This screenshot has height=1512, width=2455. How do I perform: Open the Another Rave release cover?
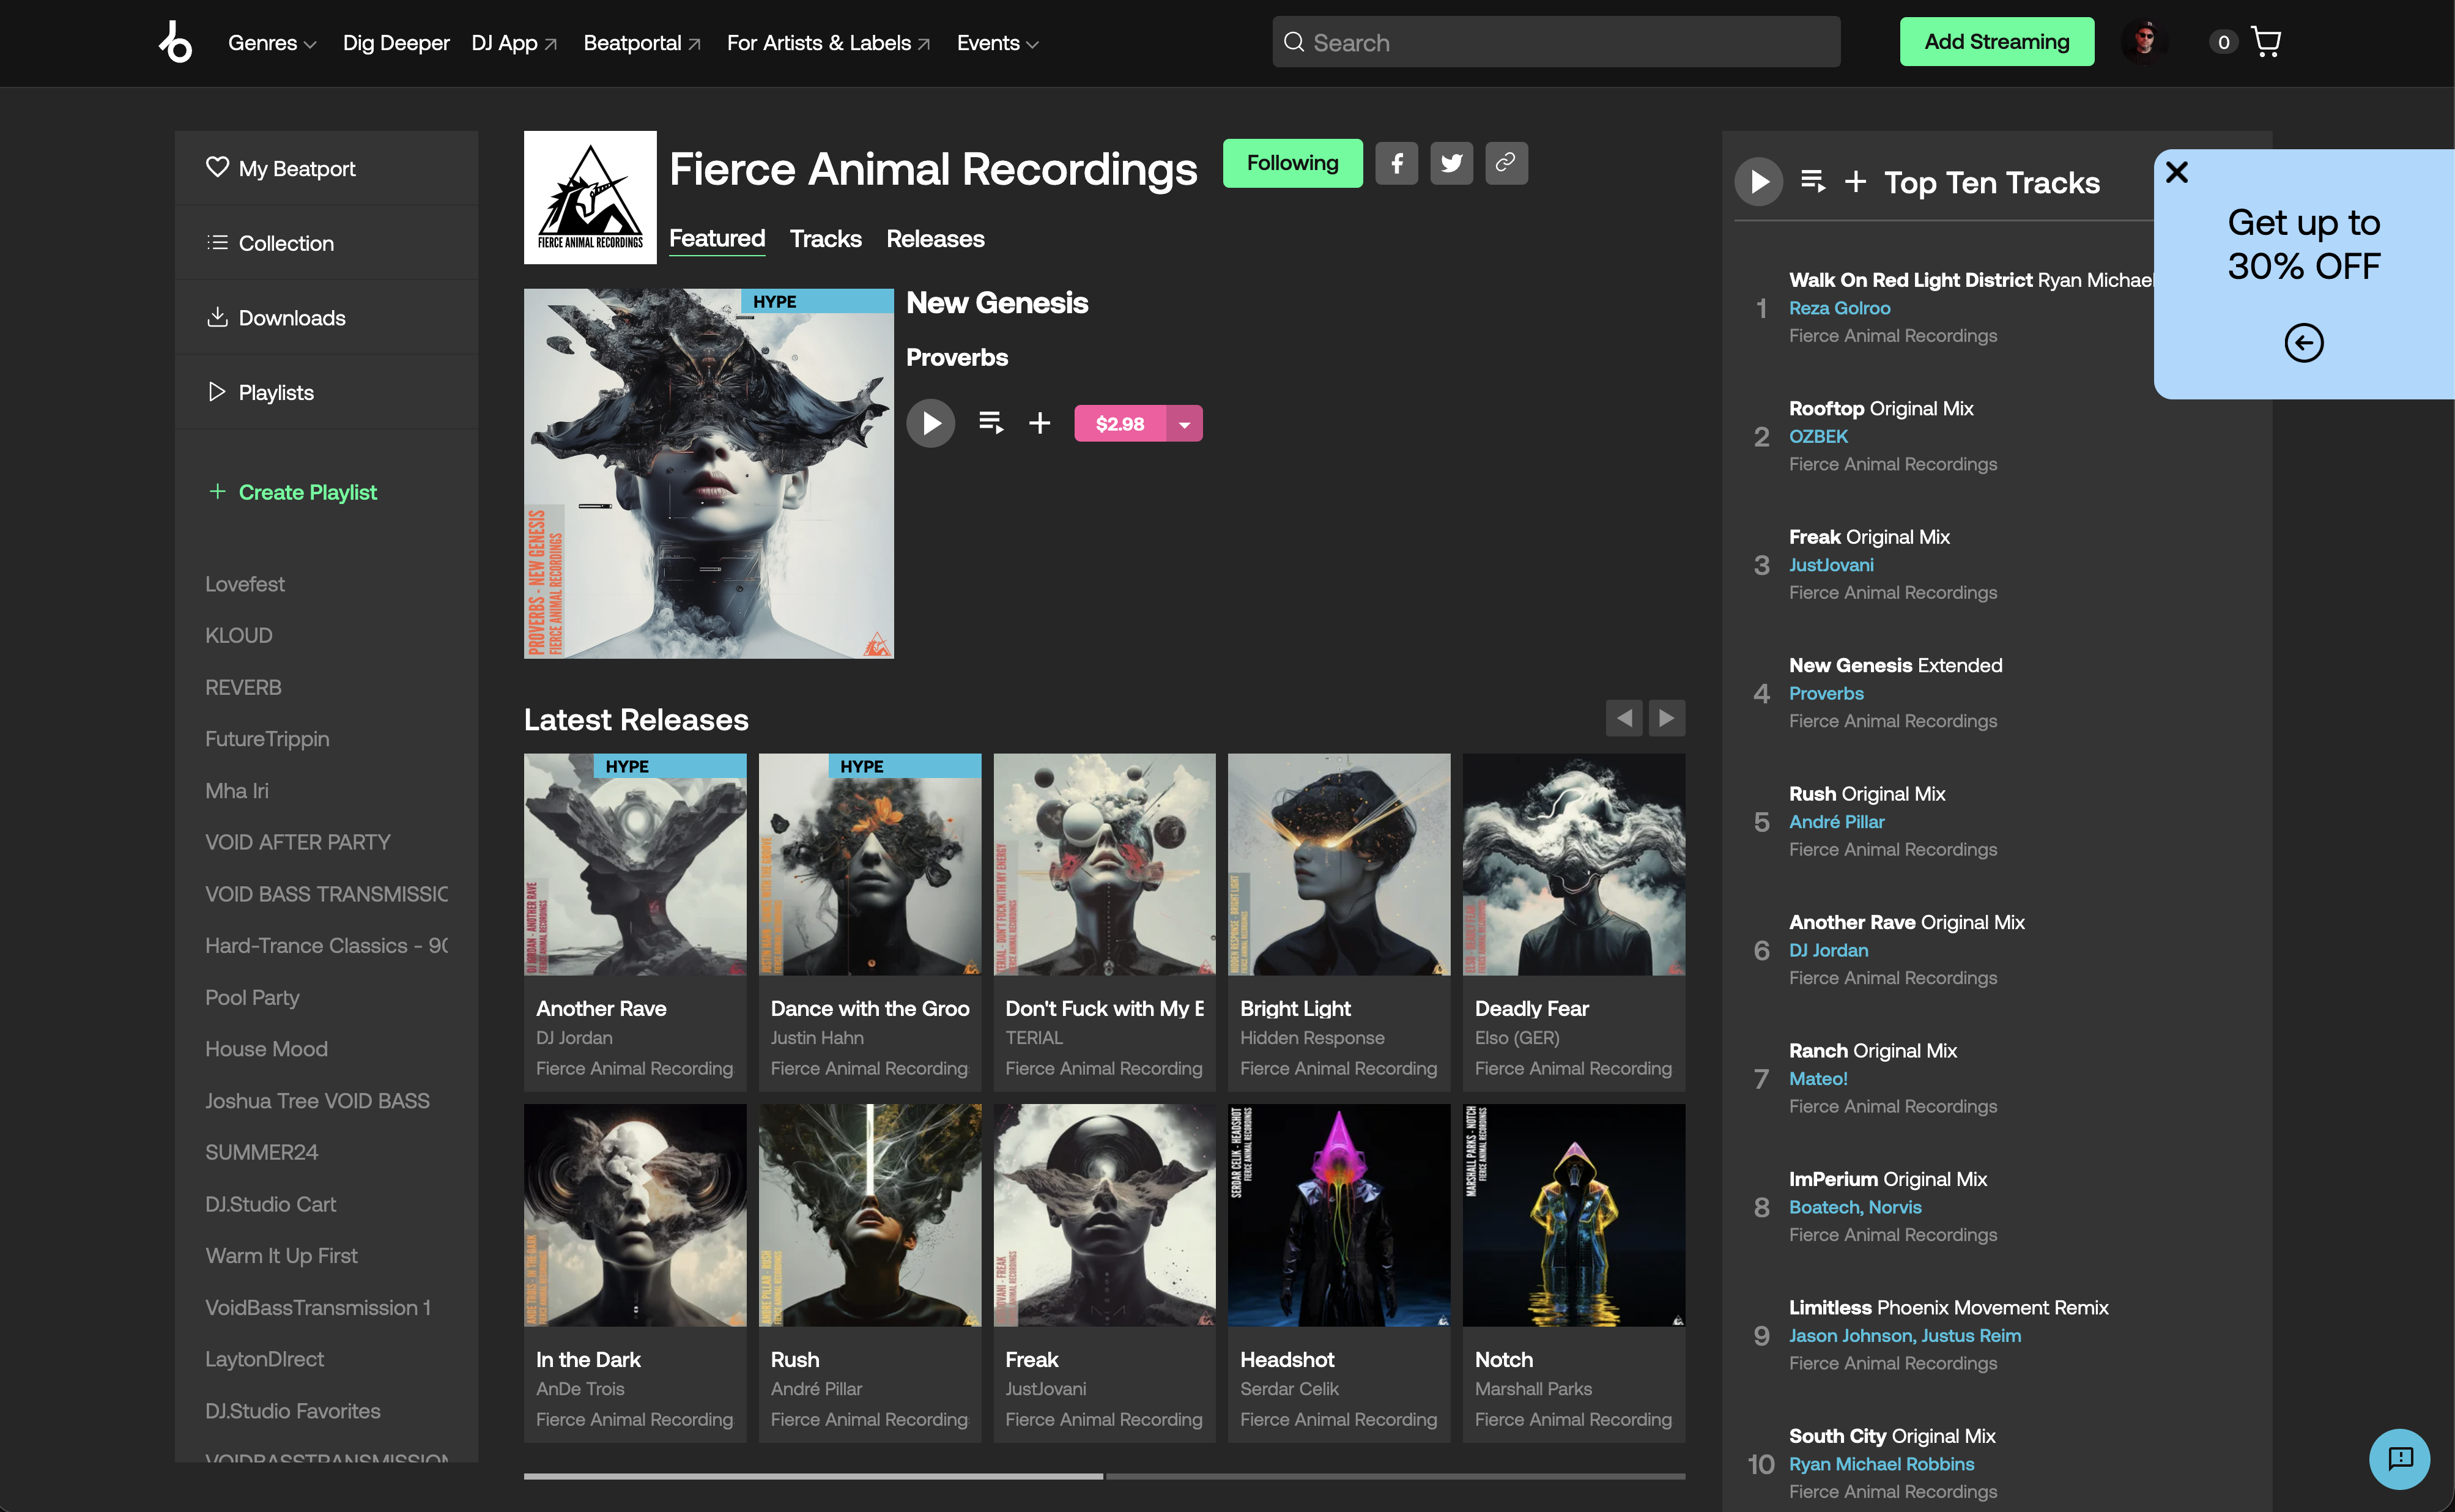pos(634,864)
